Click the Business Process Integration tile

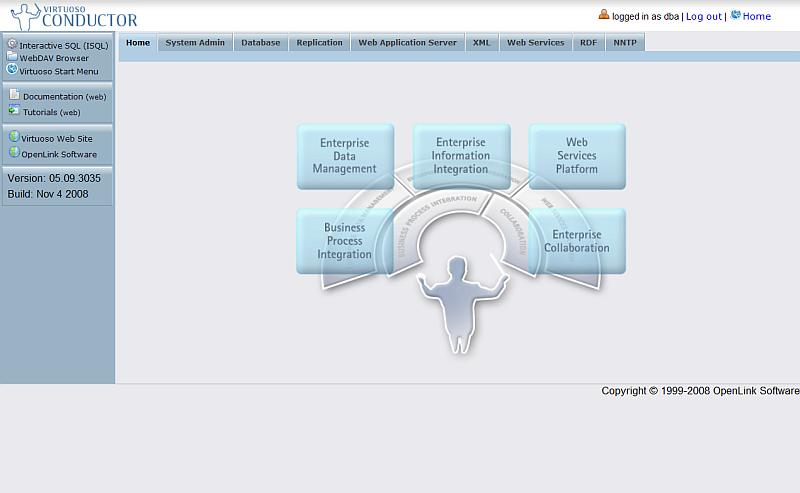345,241
